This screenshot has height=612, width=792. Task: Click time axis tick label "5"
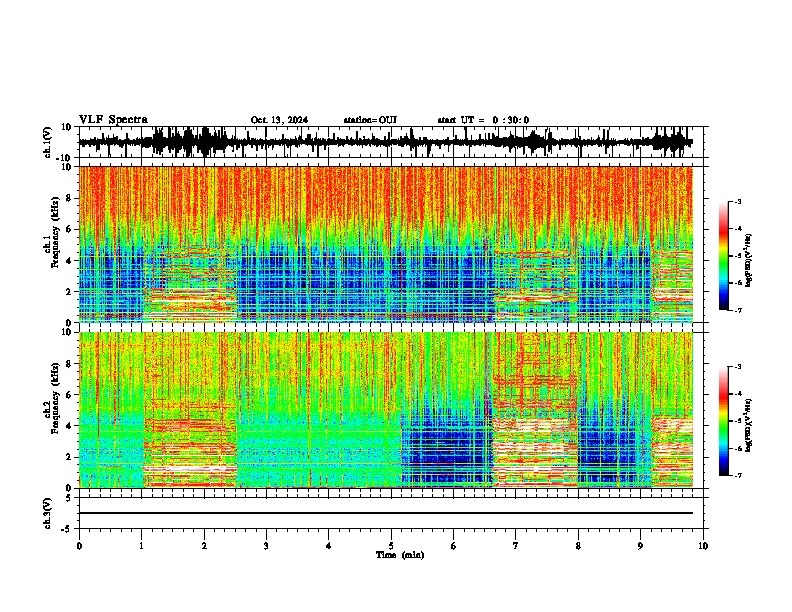click(391, 546)
